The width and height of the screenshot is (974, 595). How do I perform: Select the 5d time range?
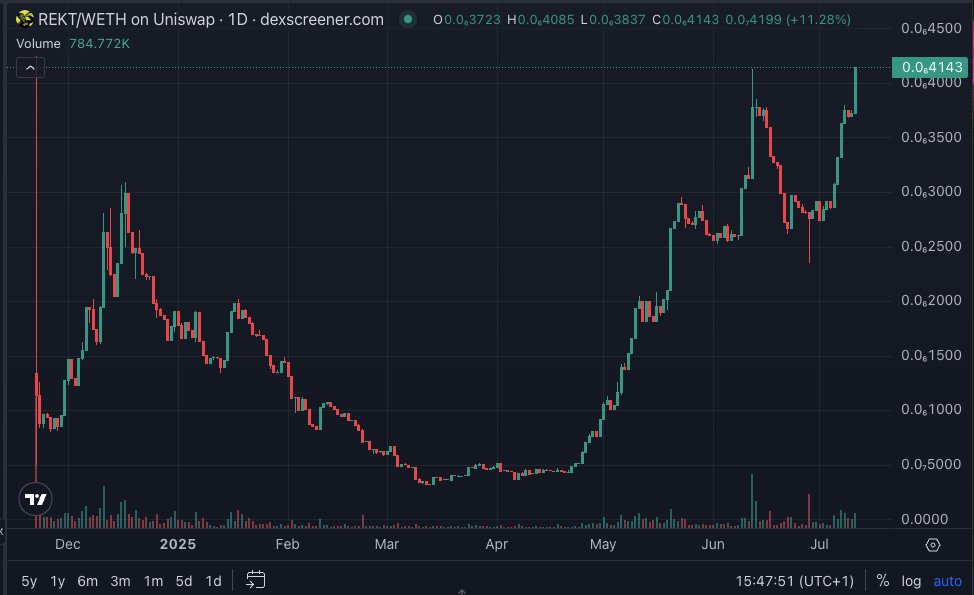point(183,581)
